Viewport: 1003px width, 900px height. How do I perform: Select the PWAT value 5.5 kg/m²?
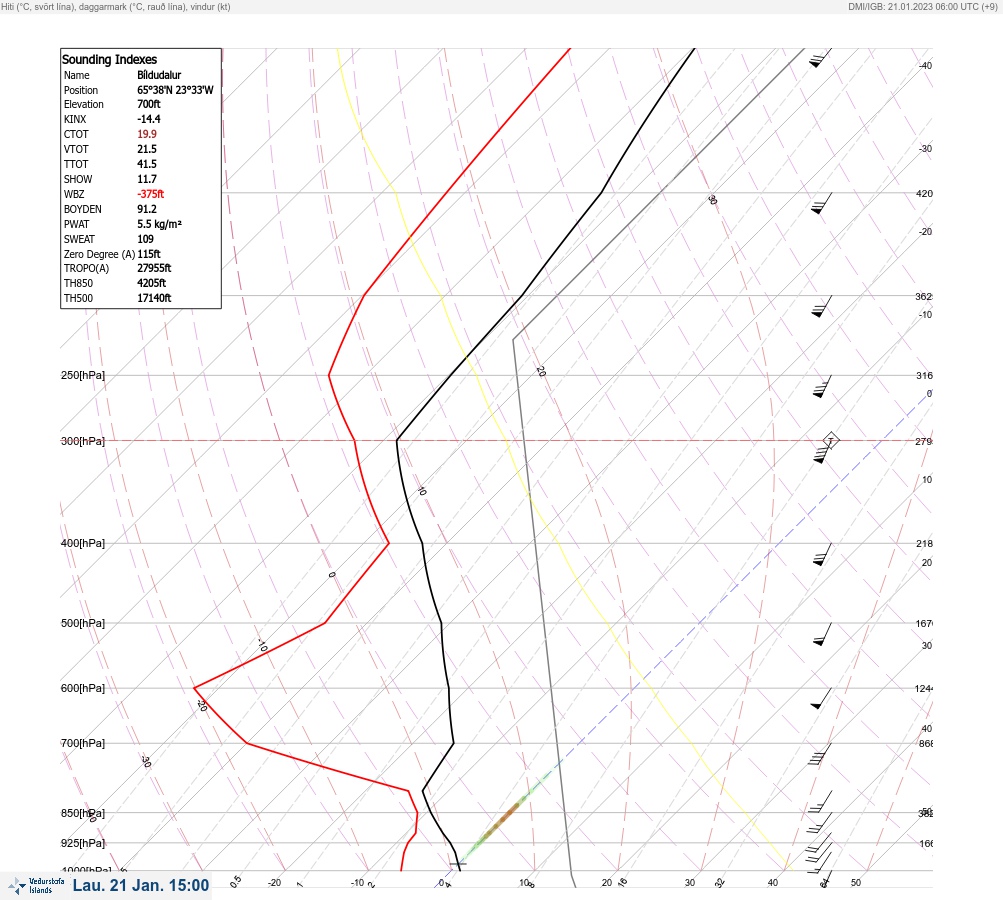pyautogui.click(x=159, y=224)
